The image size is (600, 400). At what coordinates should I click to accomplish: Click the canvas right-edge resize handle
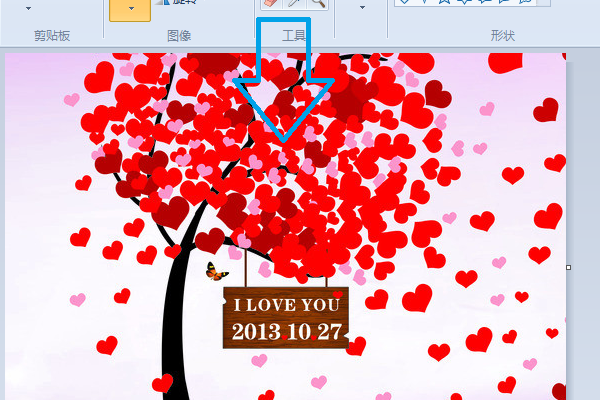point(569,267)
